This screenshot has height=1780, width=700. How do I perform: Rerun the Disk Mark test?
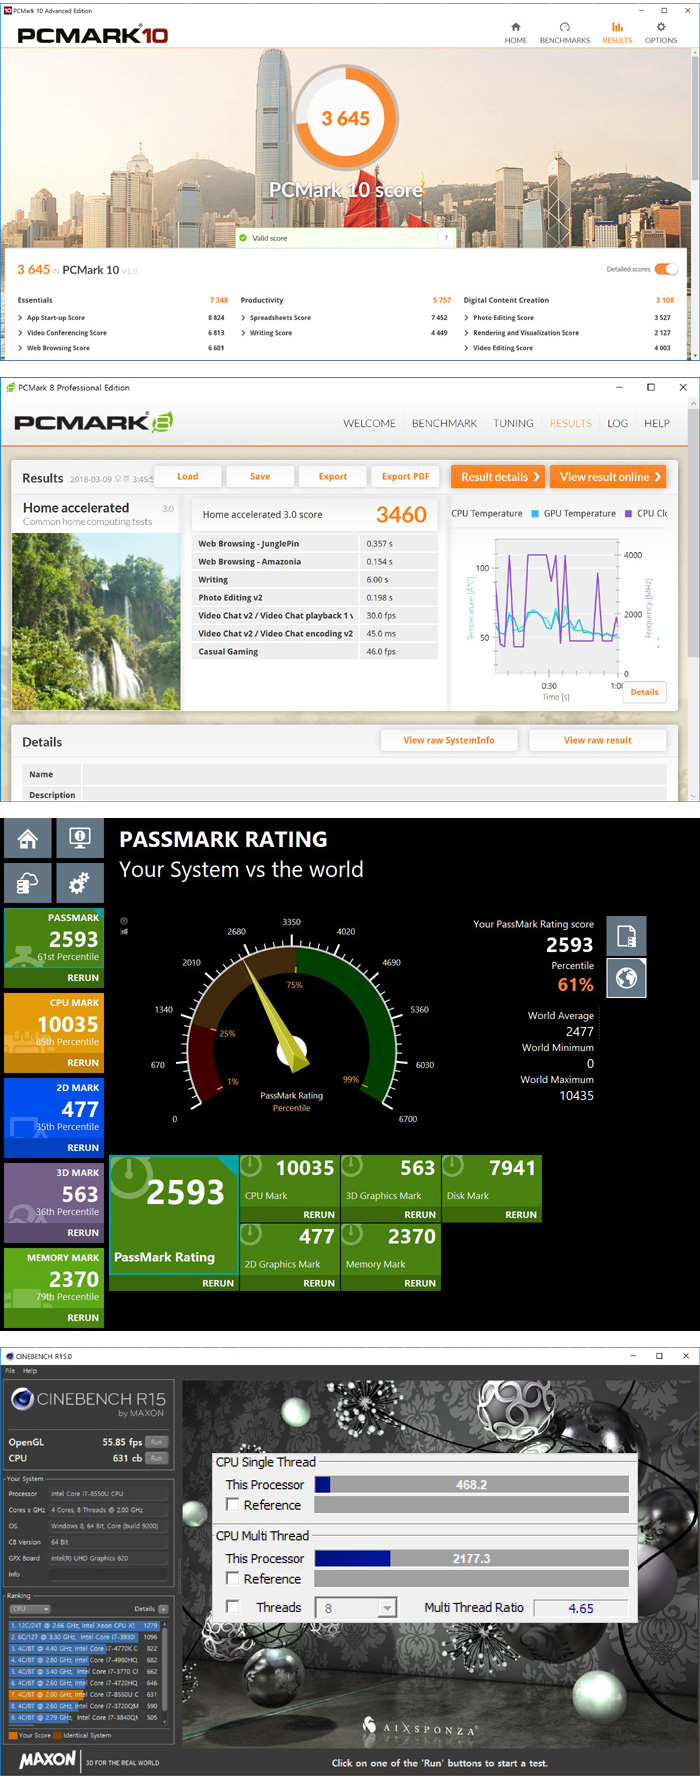click(x=520, y=1215)
